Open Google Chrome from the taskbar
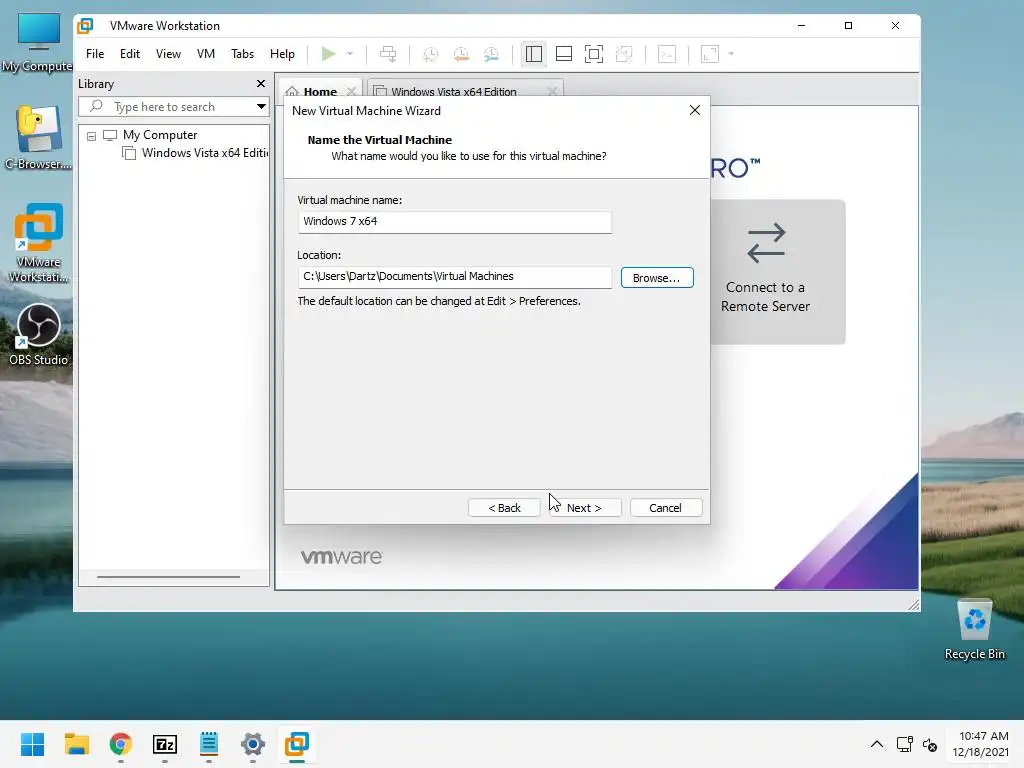The height and width of the screenshot is (768, 1024). 121,744
